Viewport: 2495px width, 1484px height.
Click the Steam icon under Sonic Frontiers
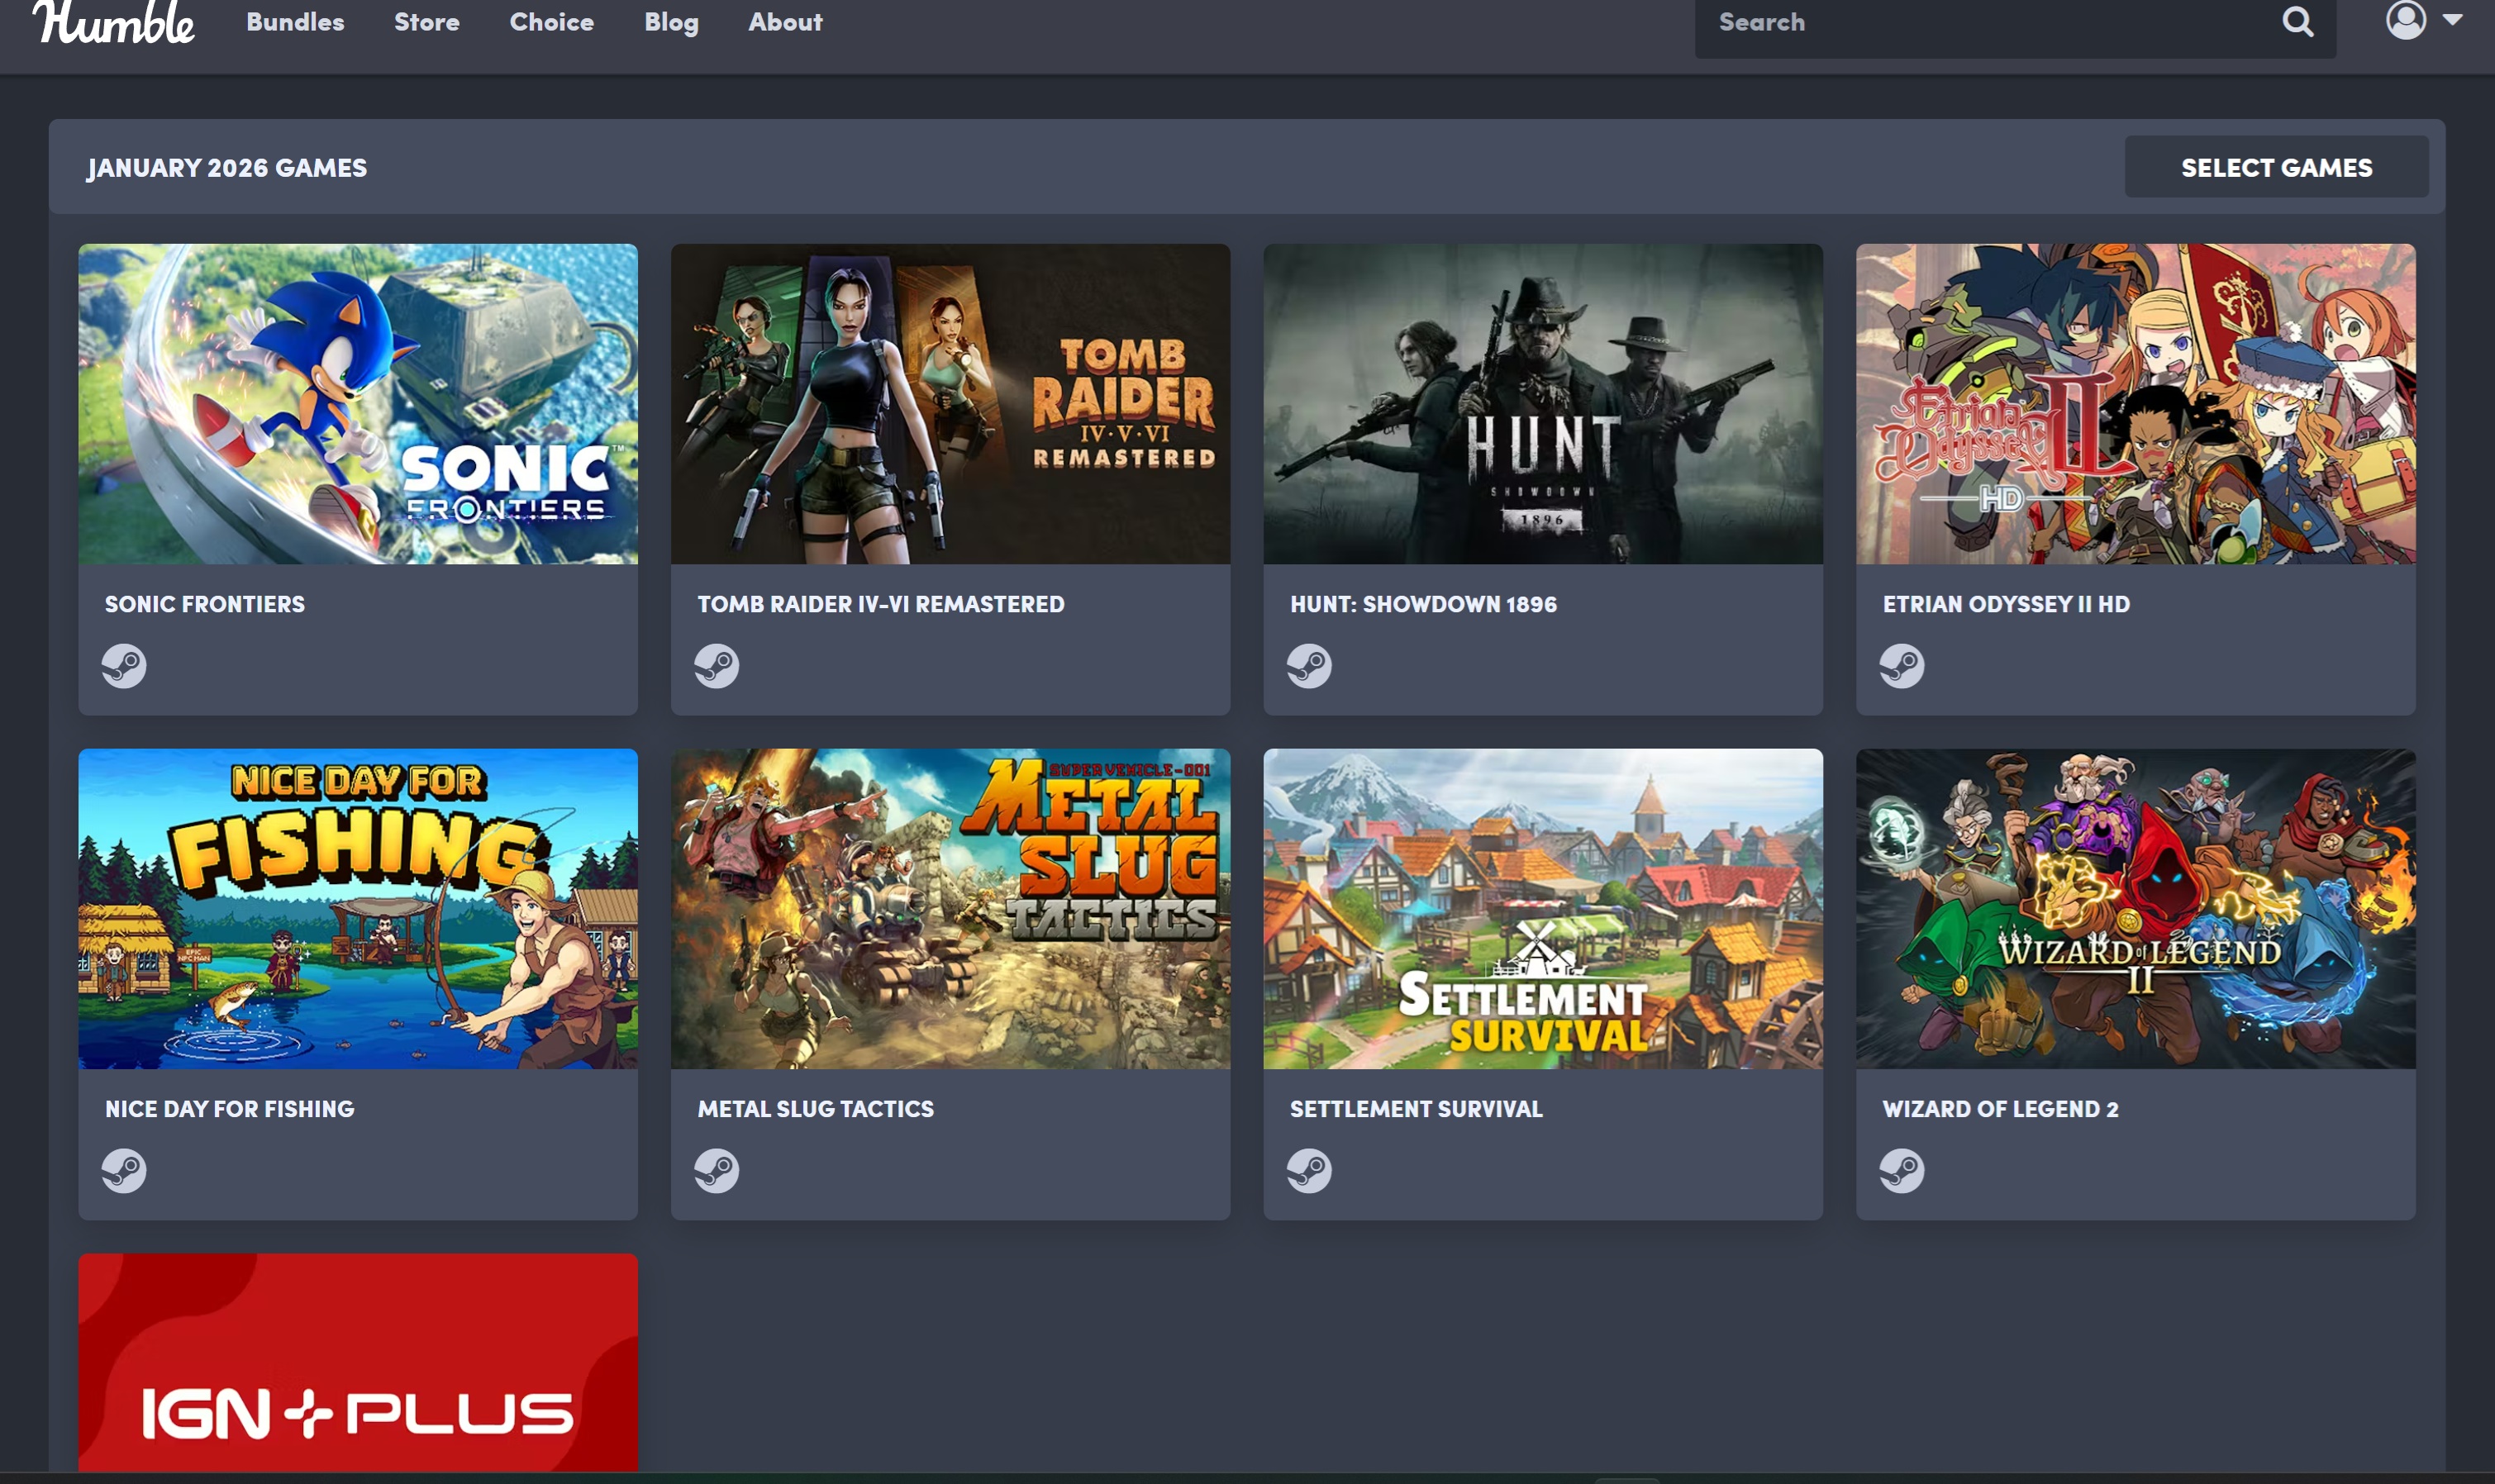point(124,666)
